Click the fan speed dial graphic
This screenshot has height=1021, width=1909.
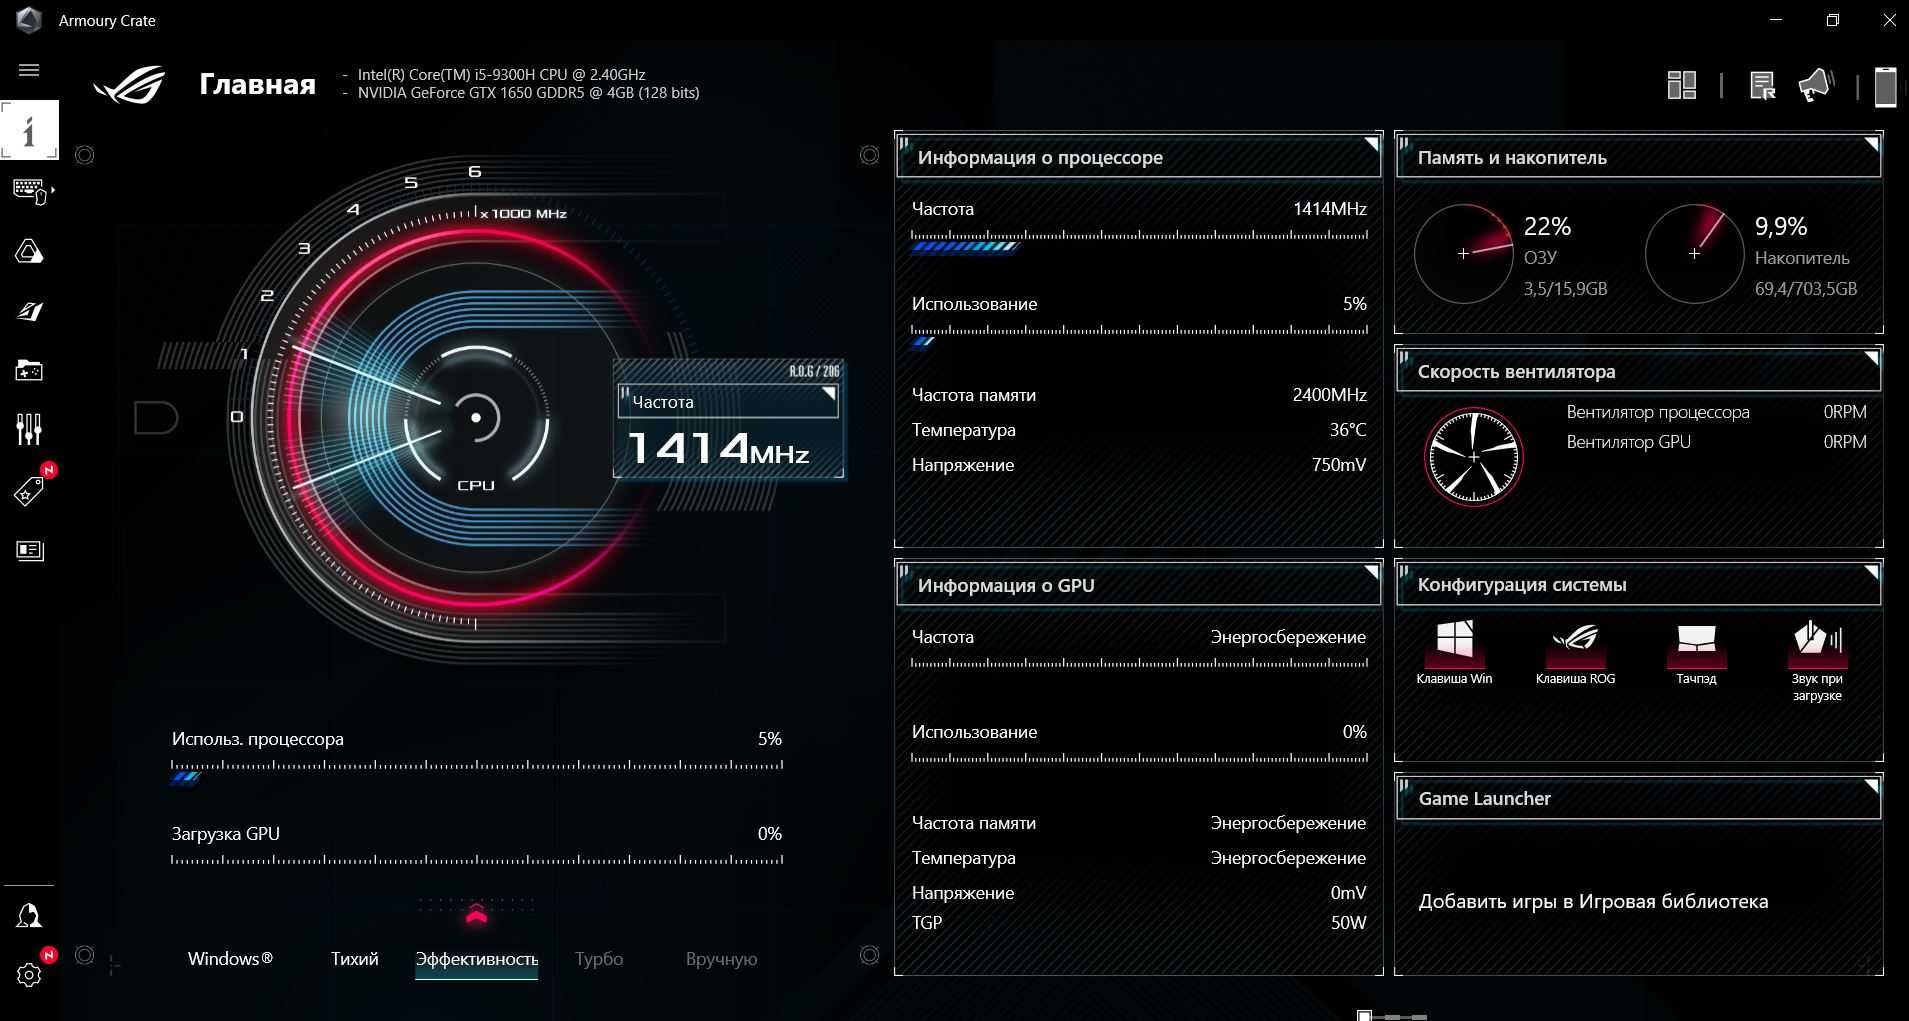tap(1473, 456)
